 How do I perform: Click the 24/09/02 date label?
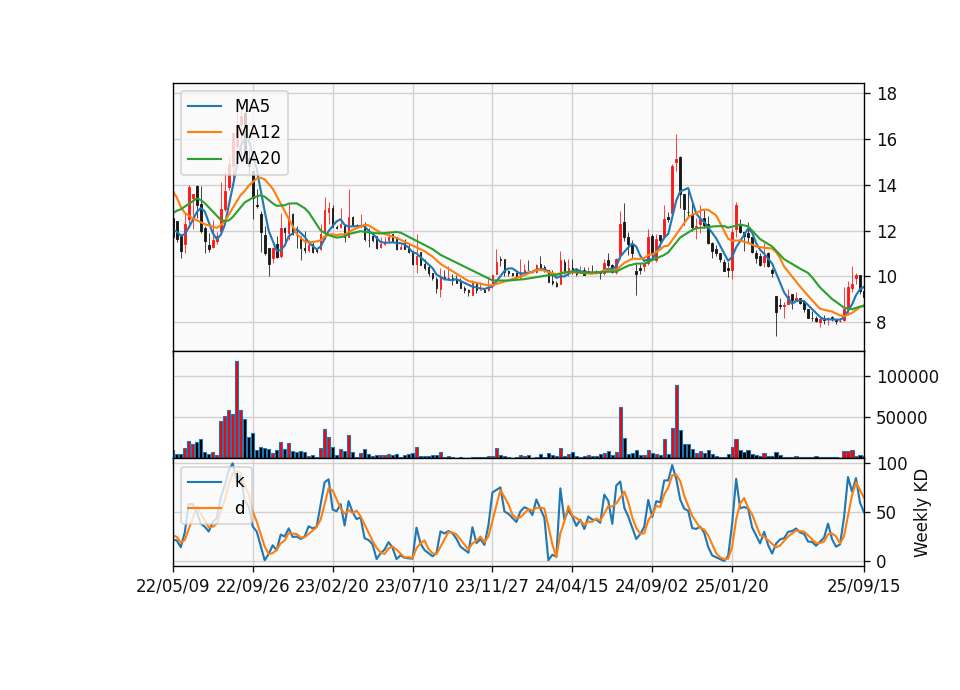[651, 586]
